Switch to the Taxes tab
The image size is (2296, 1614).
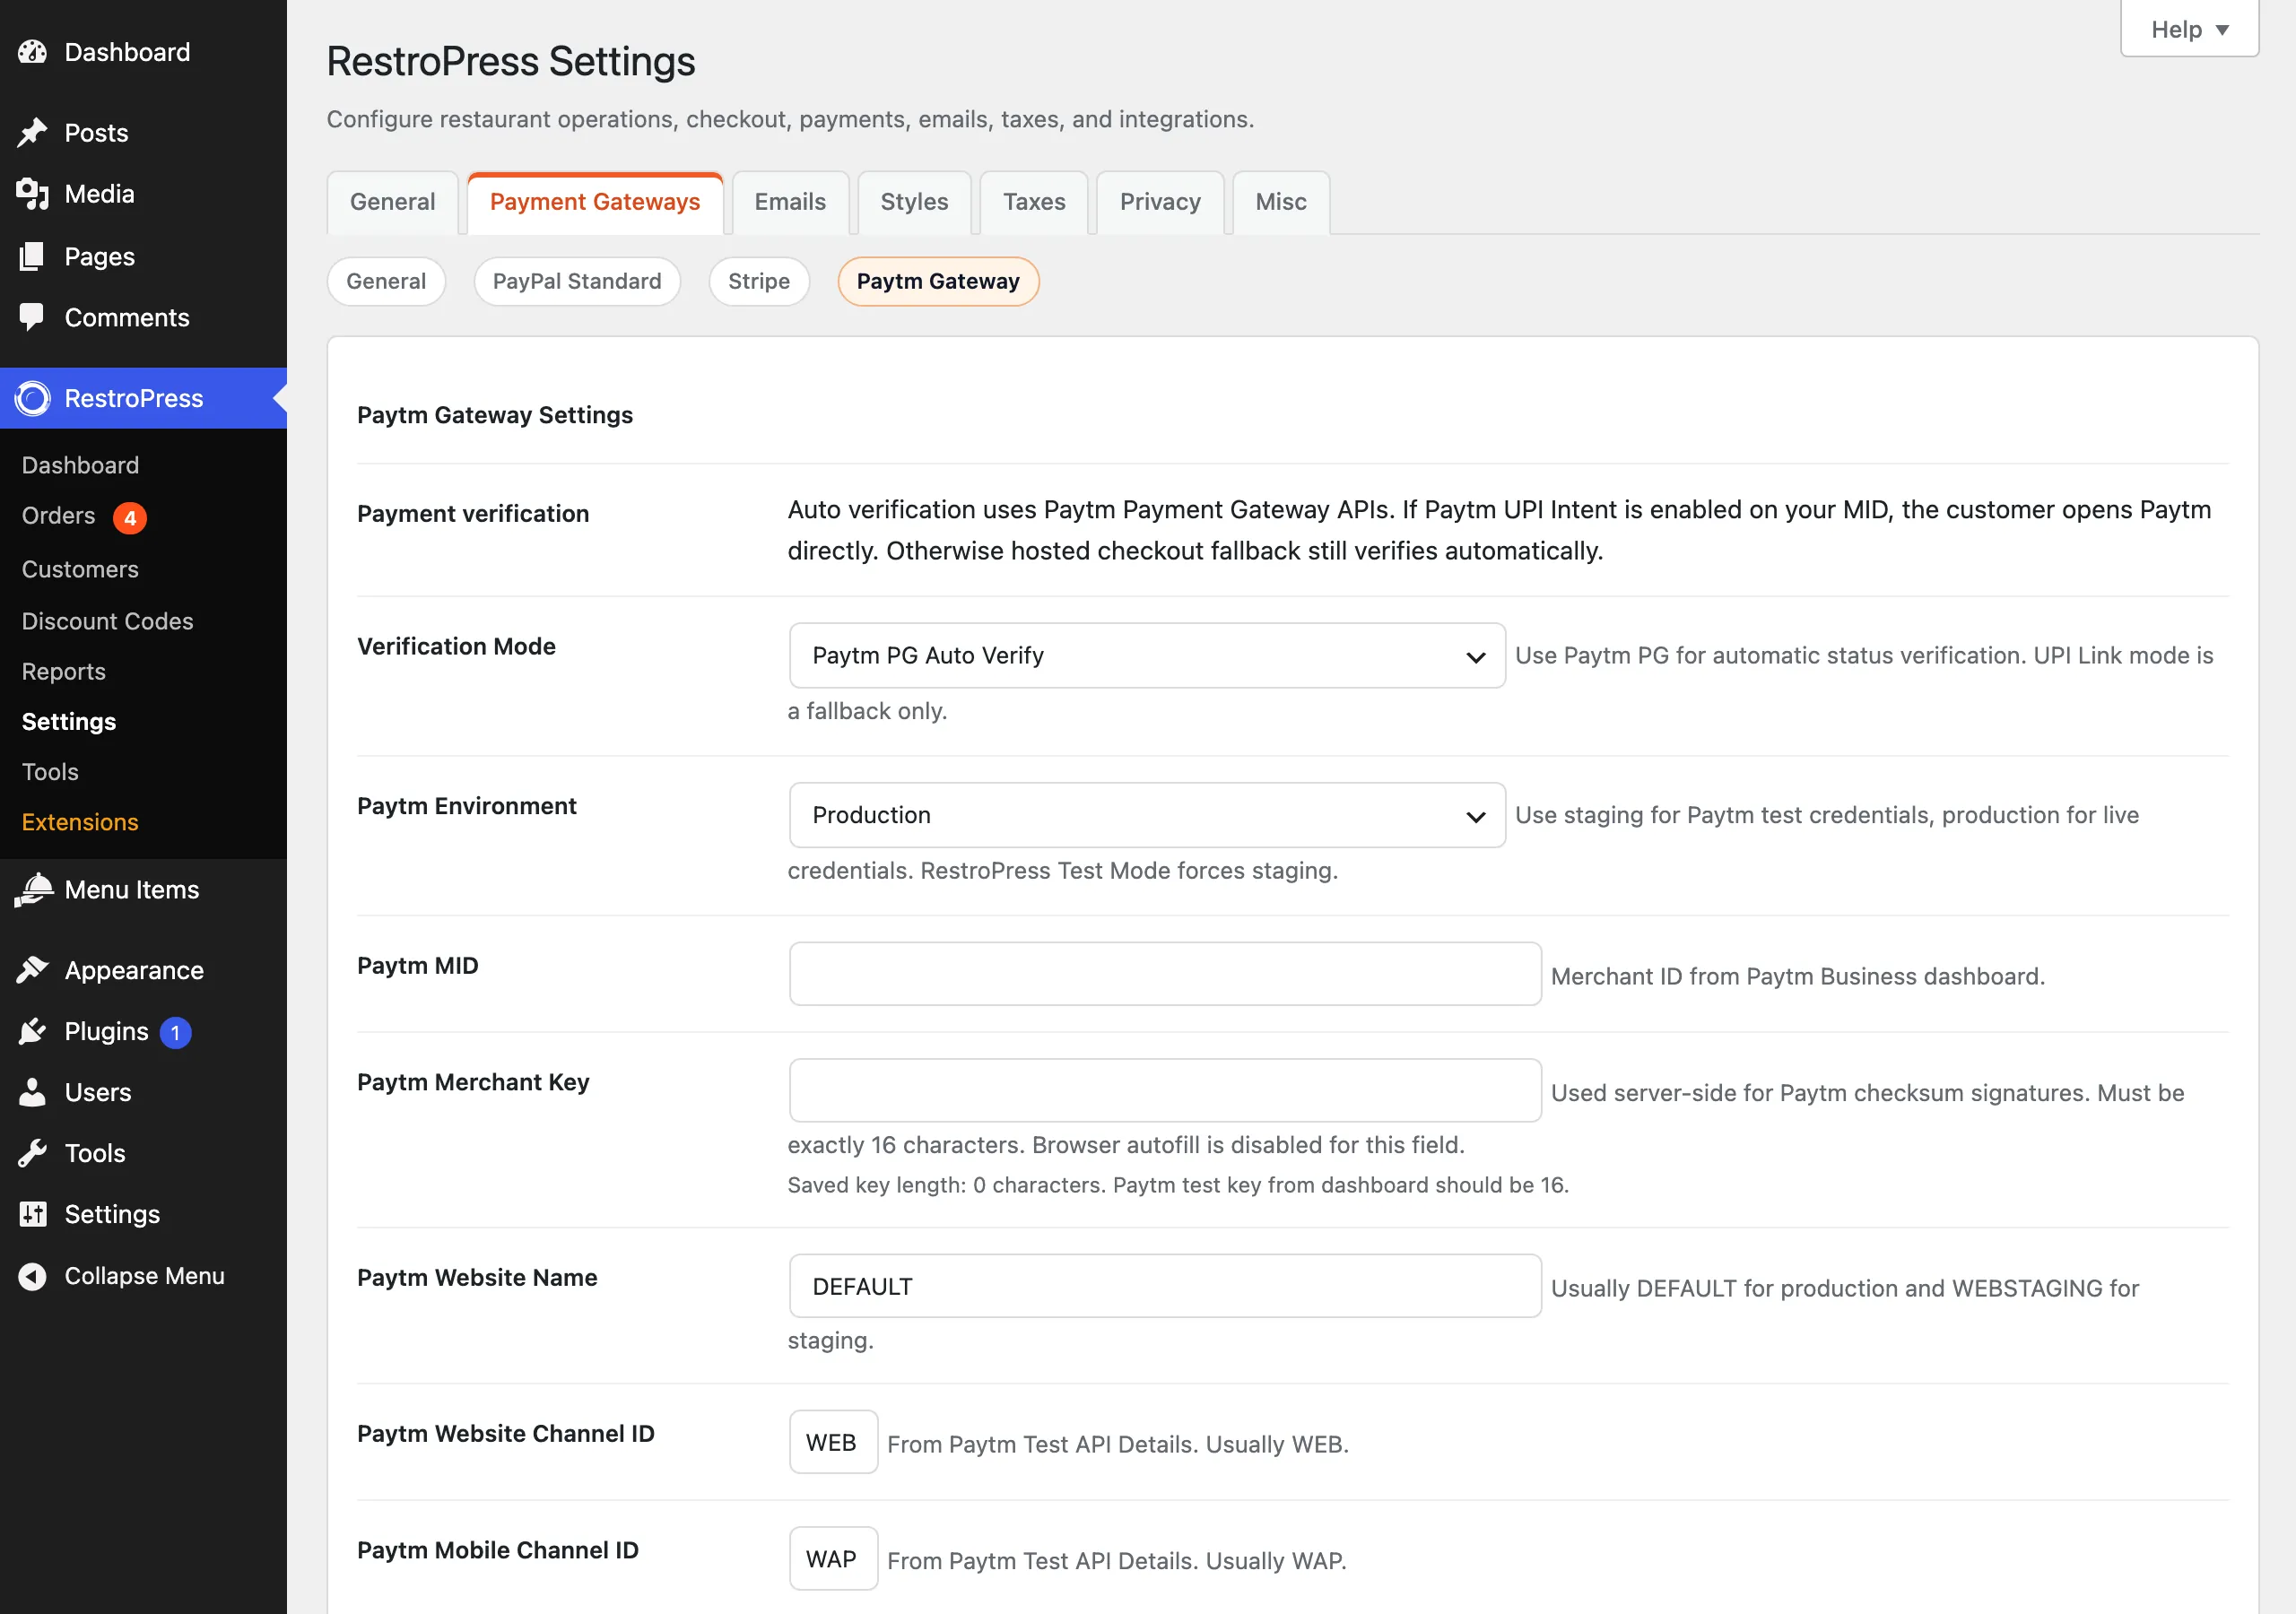pyautogui.click(x=1034, y=202)
